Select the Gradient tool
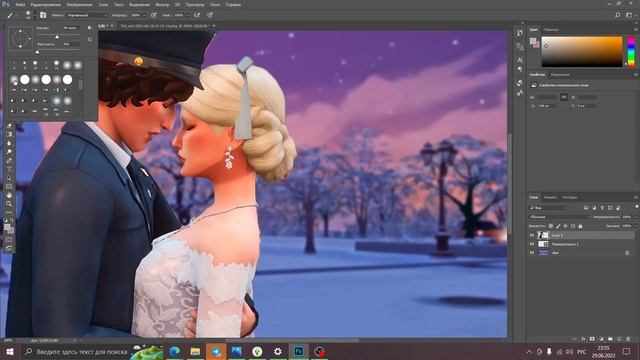The height and width of the screenshot is (360, 640). pyautogui.click(x=9, y=134)
